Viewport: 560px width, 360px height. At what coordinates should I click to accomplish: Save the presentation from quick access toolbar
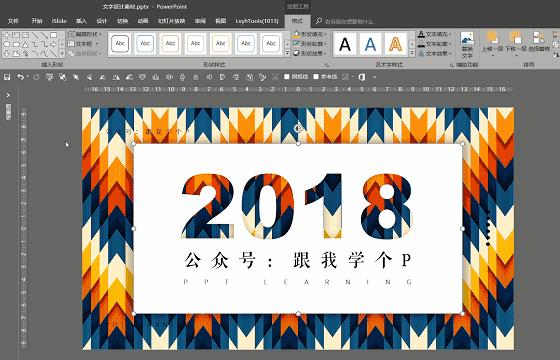click(x=7, y=77)
